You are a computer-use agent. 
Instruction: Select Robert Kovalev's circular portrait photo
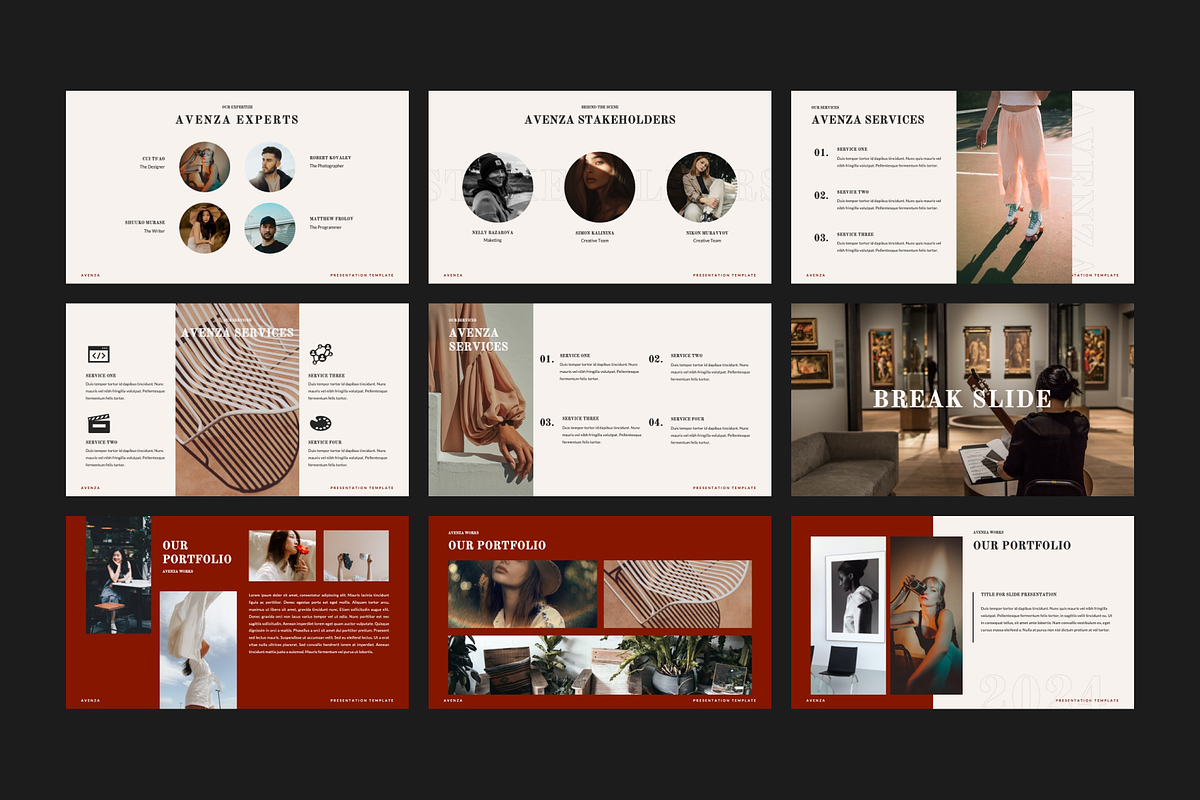click(x=270, y=167)
